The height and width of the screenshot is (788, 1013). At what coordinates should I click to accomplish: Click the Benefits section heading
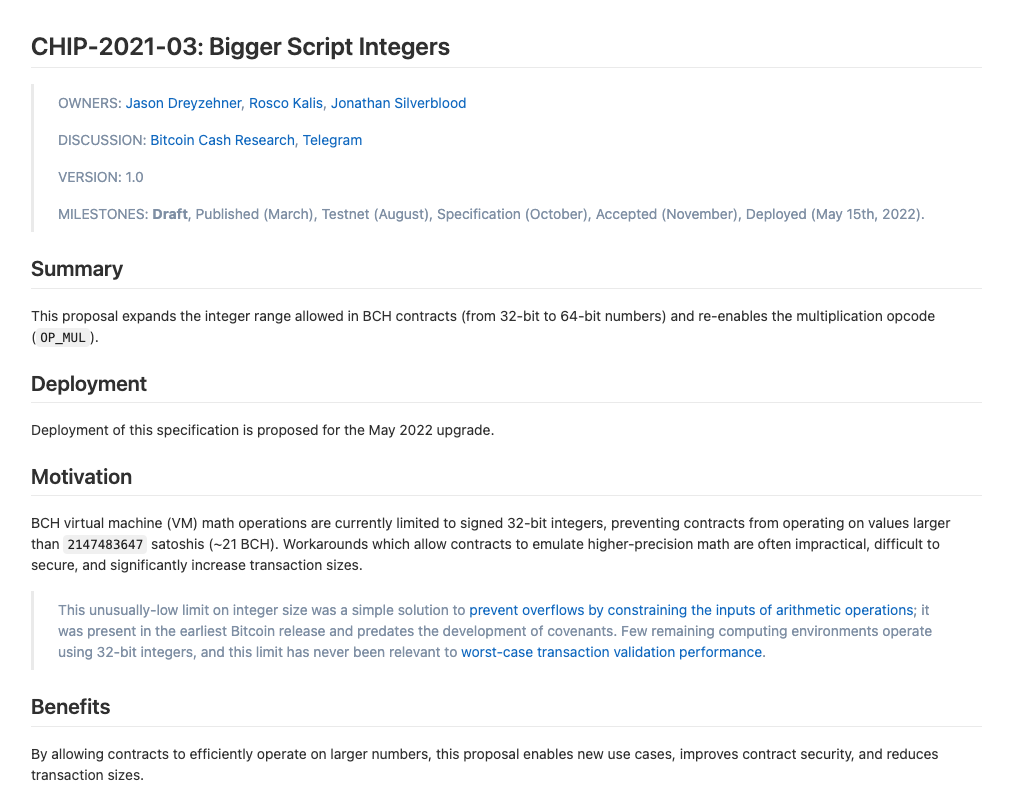coord(70,707)
